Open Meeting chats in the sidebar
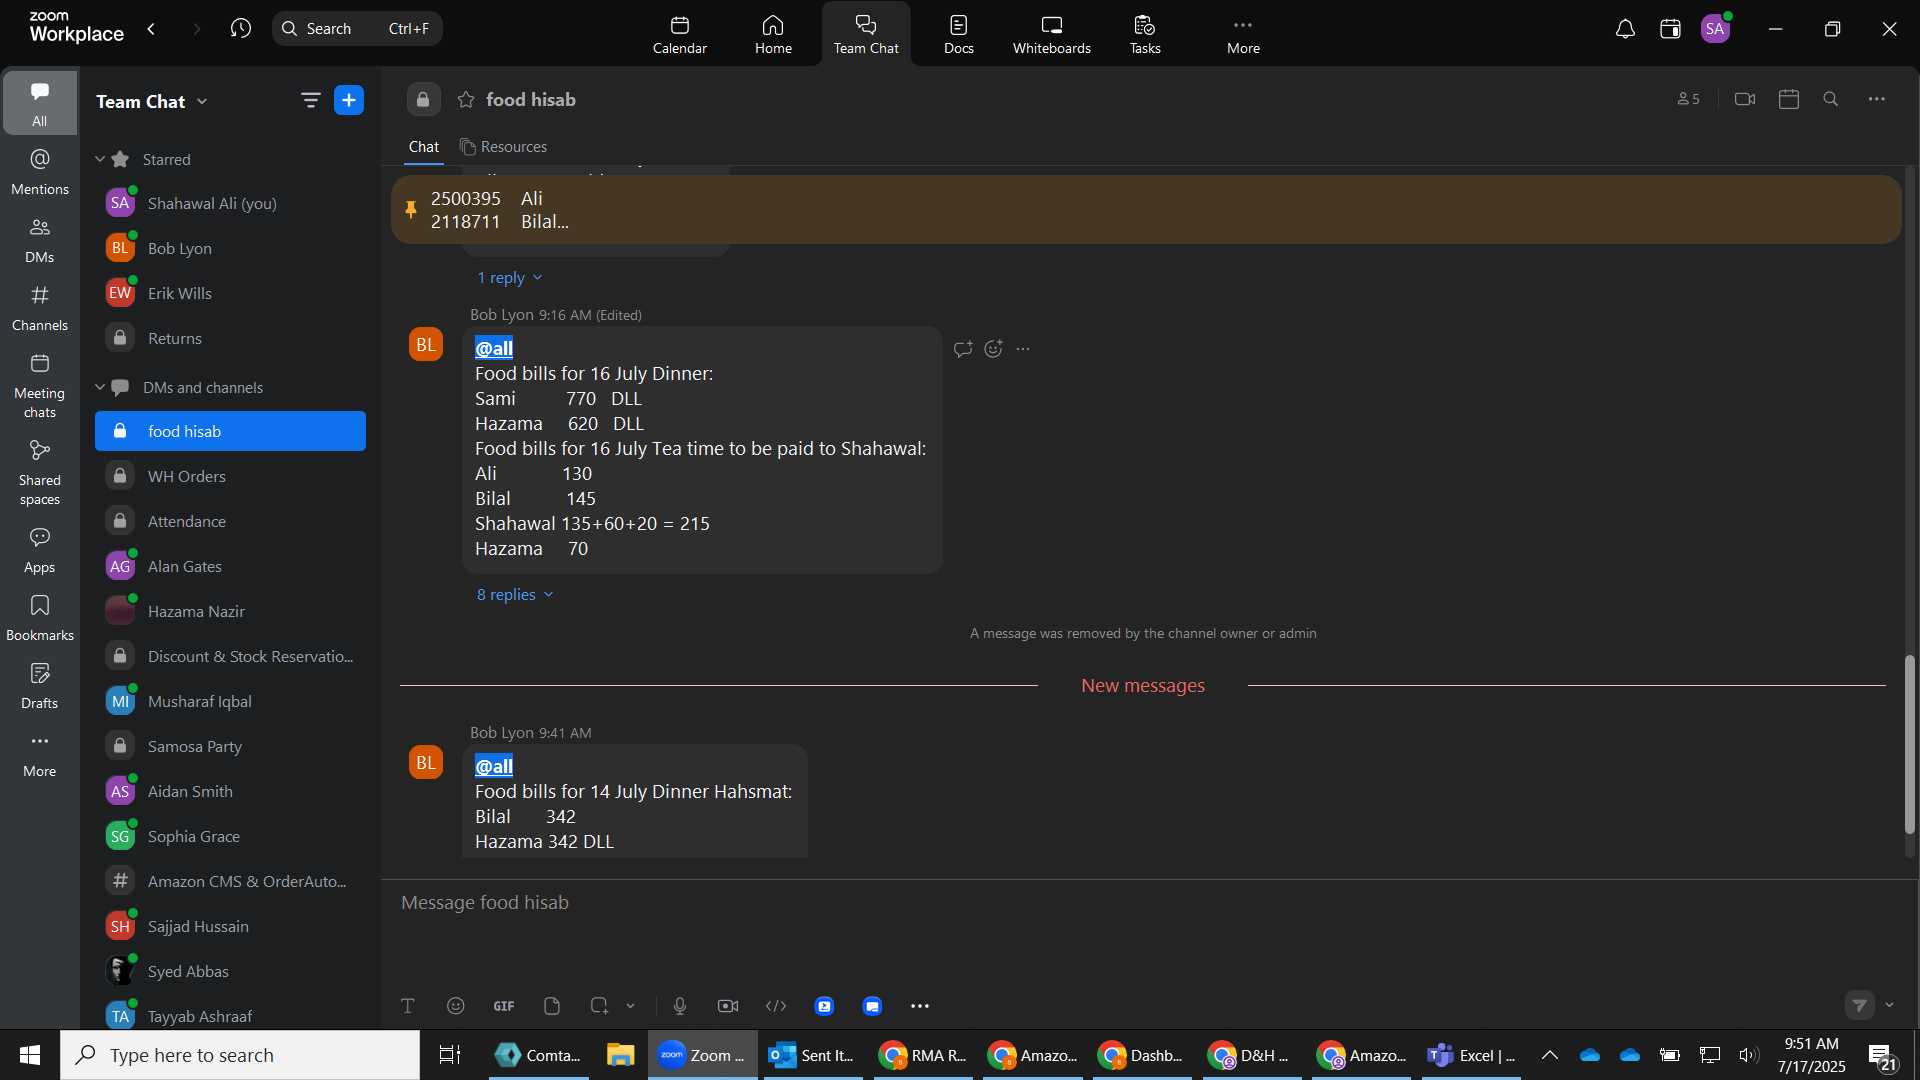 [x=40, y=386]
